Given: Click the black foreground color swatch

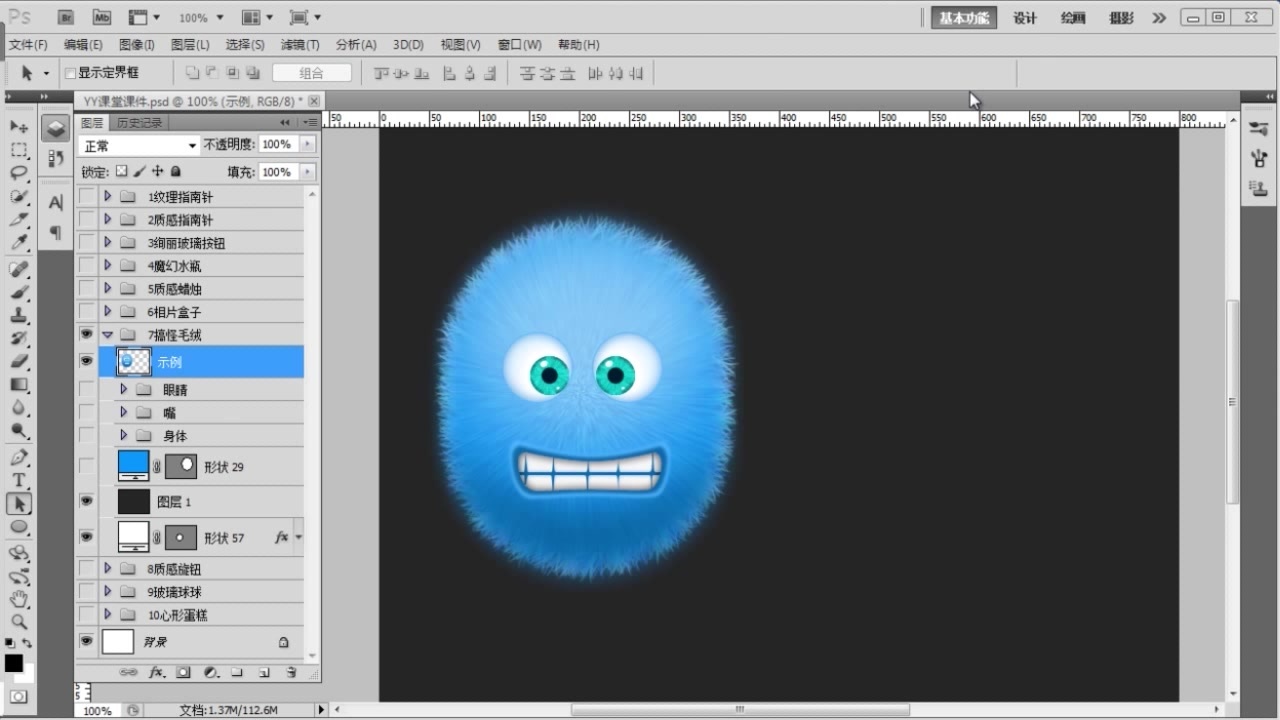Looking at the screenshot, I should tap(13, 663).
